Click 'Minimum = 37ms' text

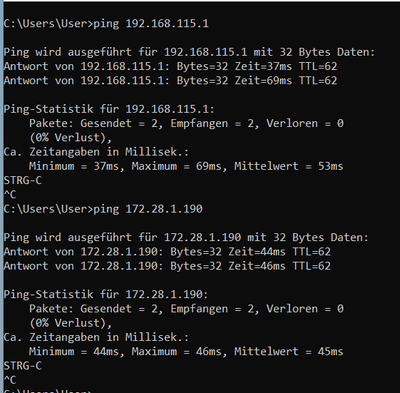pyautogui.click(x=74, y=166)
